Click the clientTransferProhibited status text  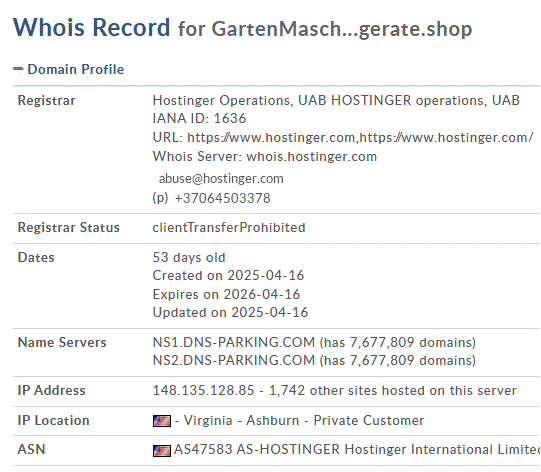[x=229, y=228]
